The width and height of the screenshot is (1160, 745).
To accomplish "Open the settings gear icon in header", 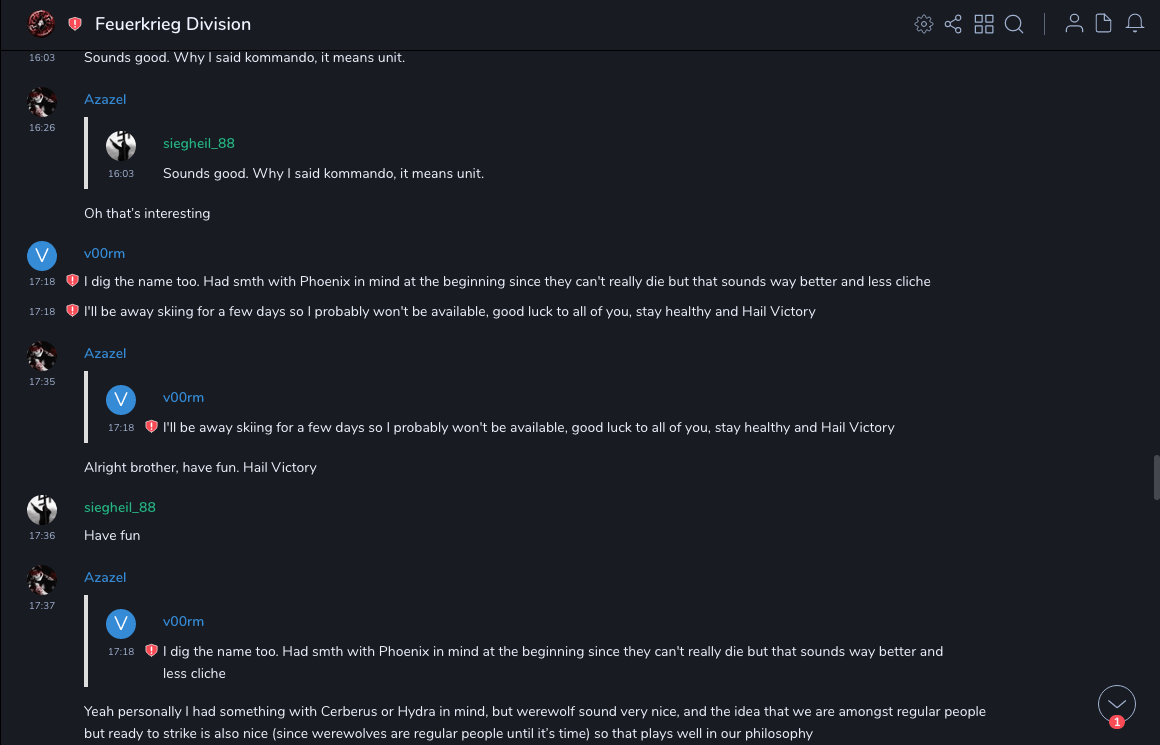I will (x=924, y=24).
